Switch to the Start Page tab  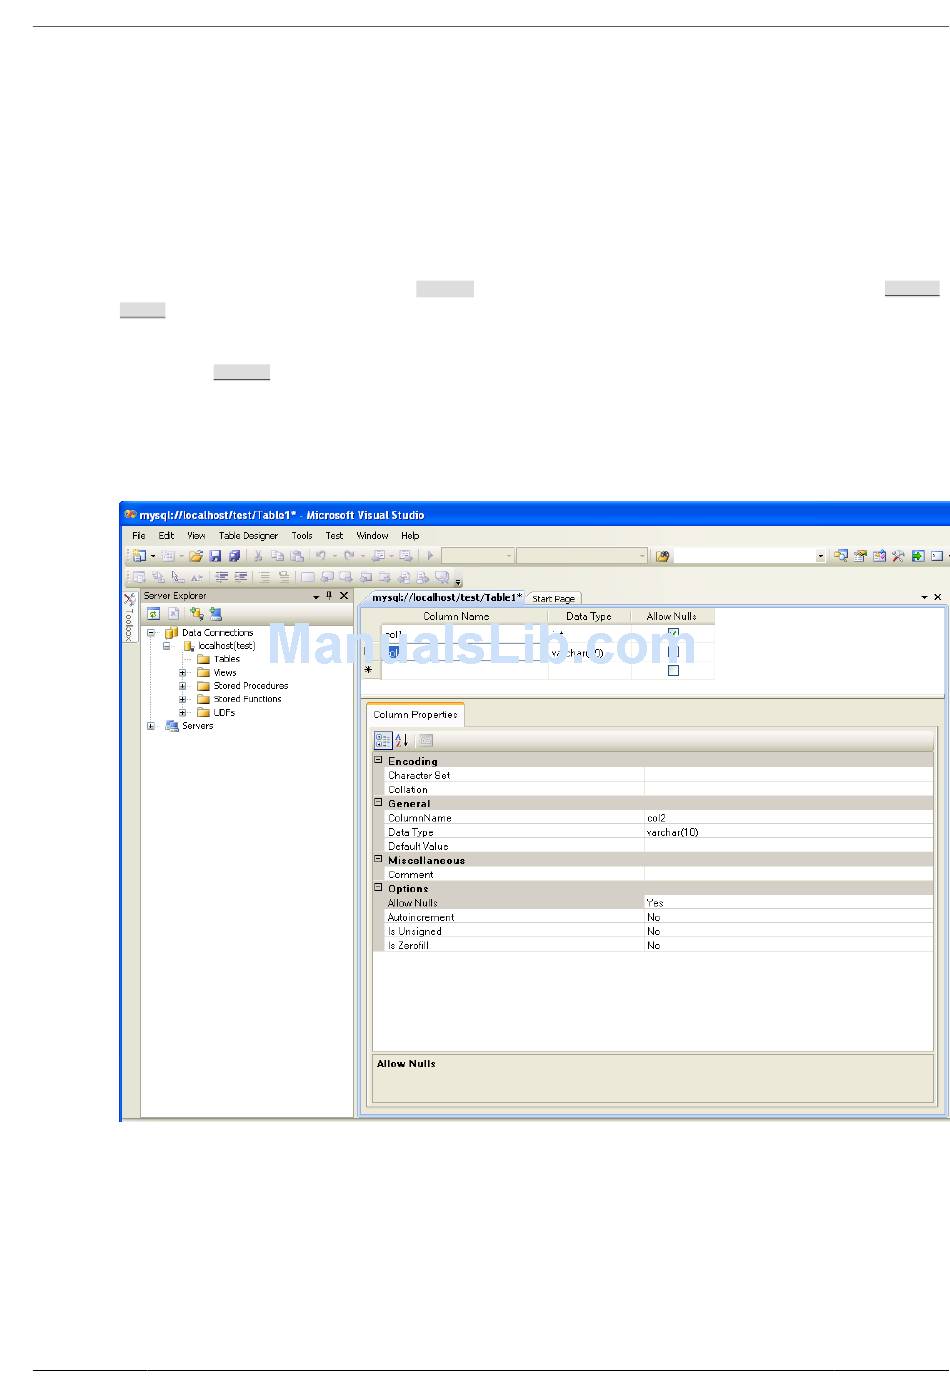click(553, 598)
